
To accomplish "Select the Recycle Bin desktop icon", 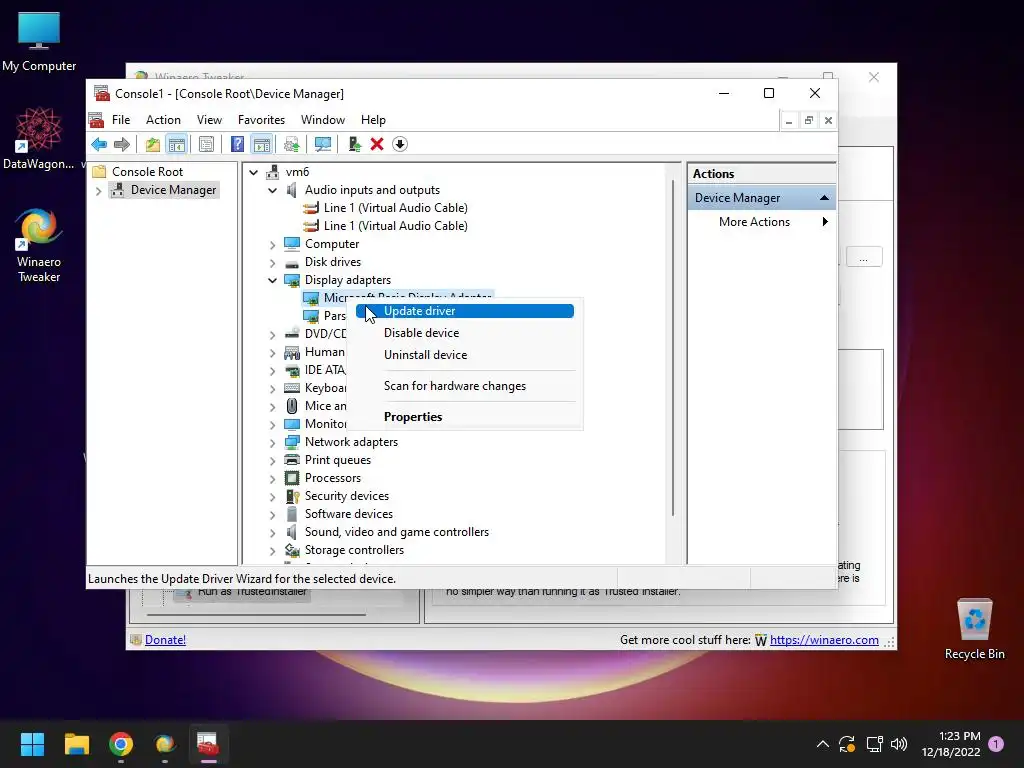I will (974, 630).
